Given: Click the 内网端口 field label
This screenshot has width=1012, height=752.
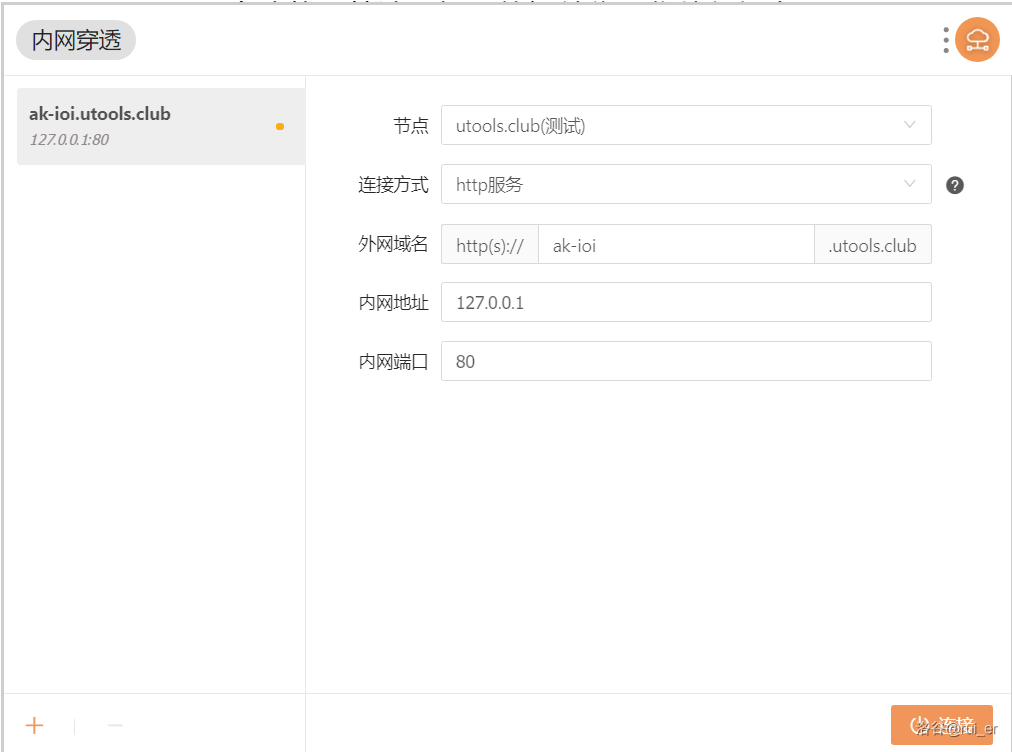Looking at the screenshot, I should [394, 362].
